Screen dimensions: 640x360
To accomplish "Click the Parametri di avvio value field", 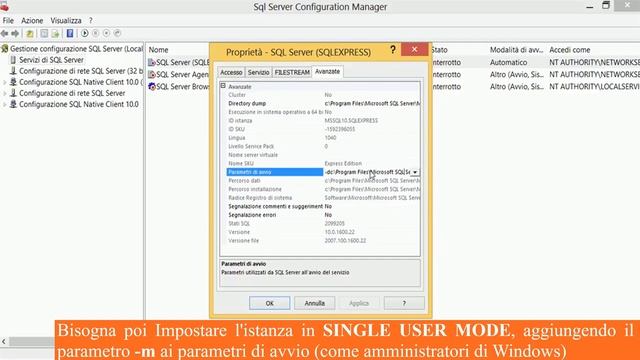I will pyautogui.click(x=367, y=172).
